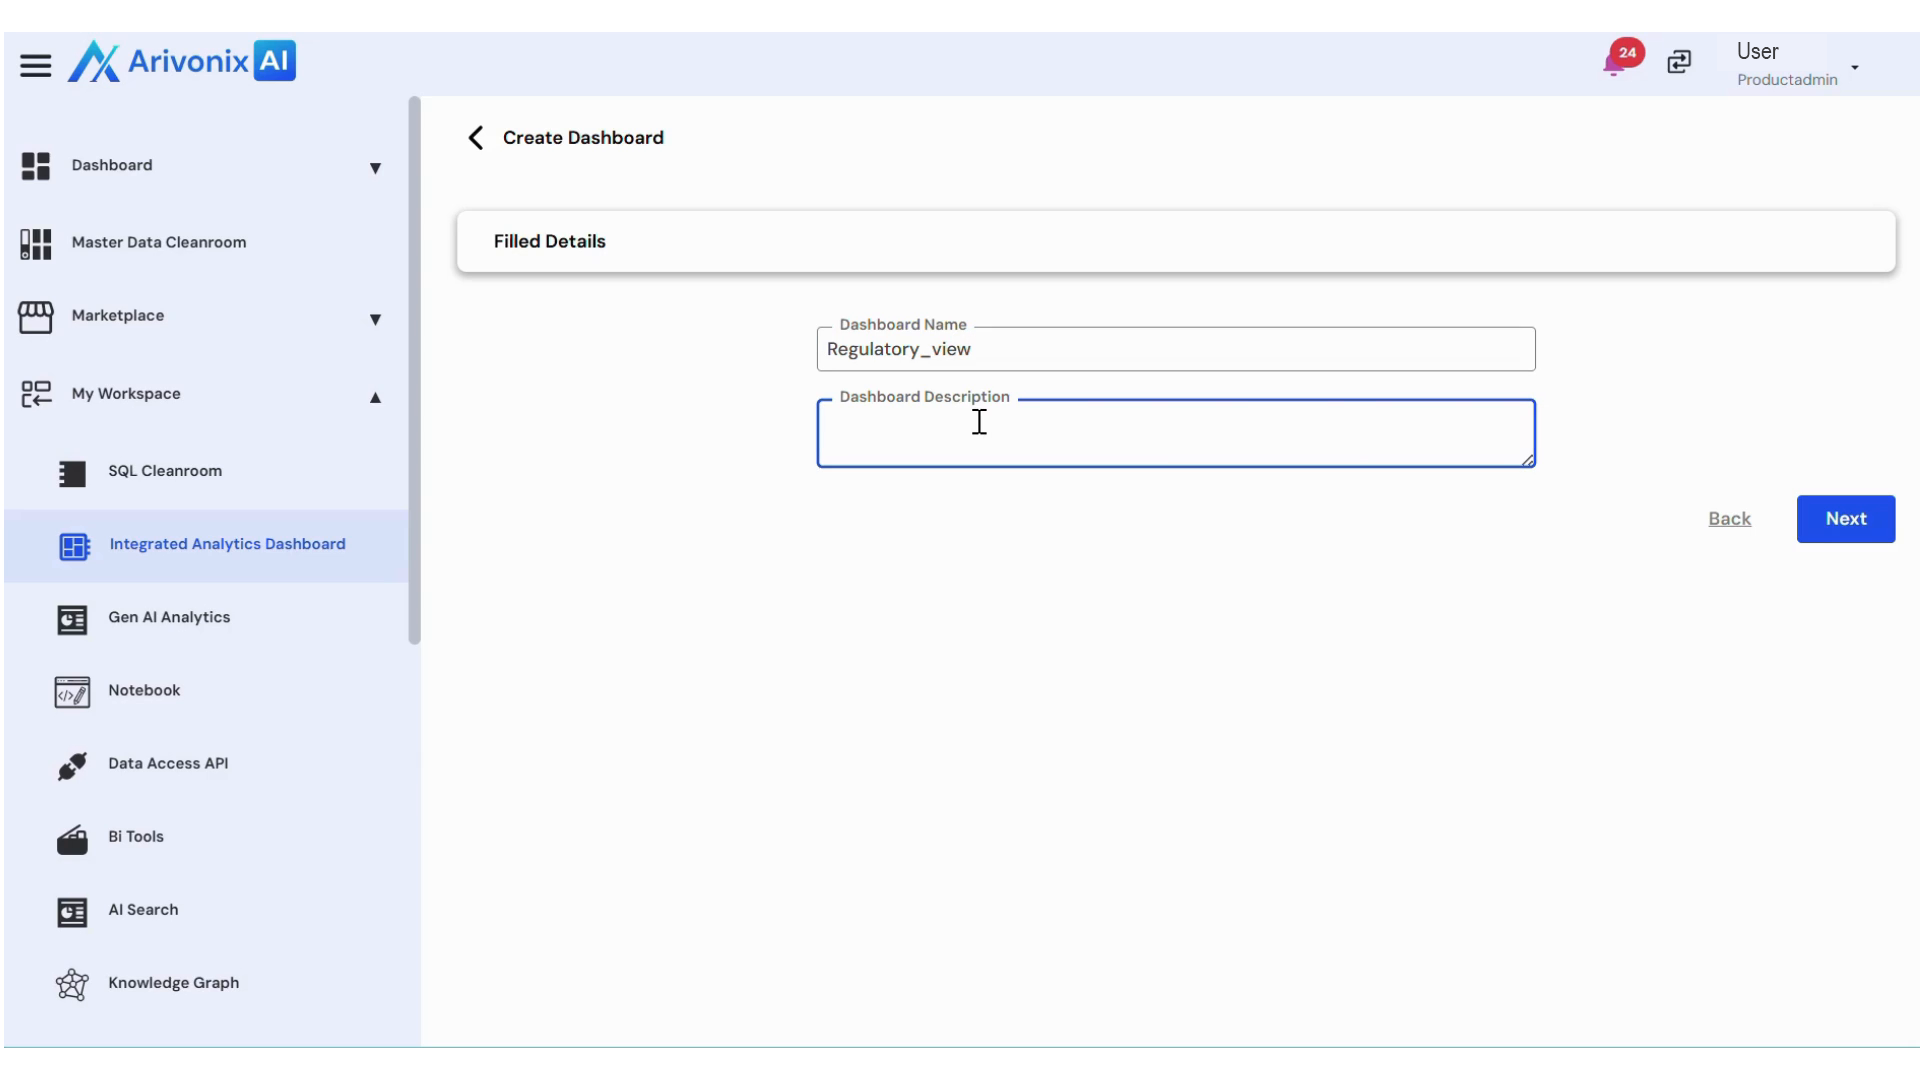Screen dimensions: 1920x1080
Task: Expand the Dashboard menu arrow
Action: pos(375,168)
